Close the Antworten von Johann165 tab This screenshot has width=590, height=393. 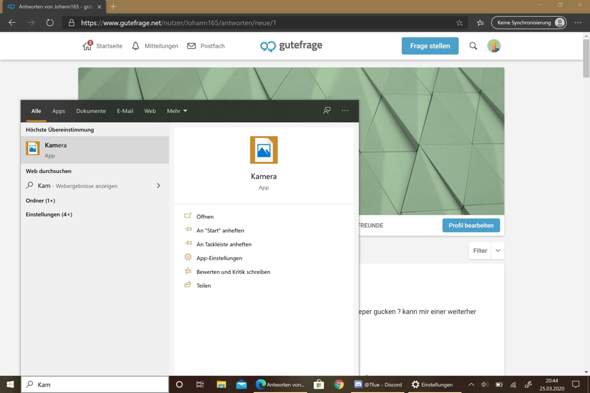pyautogui.click(x=99, y=6)
